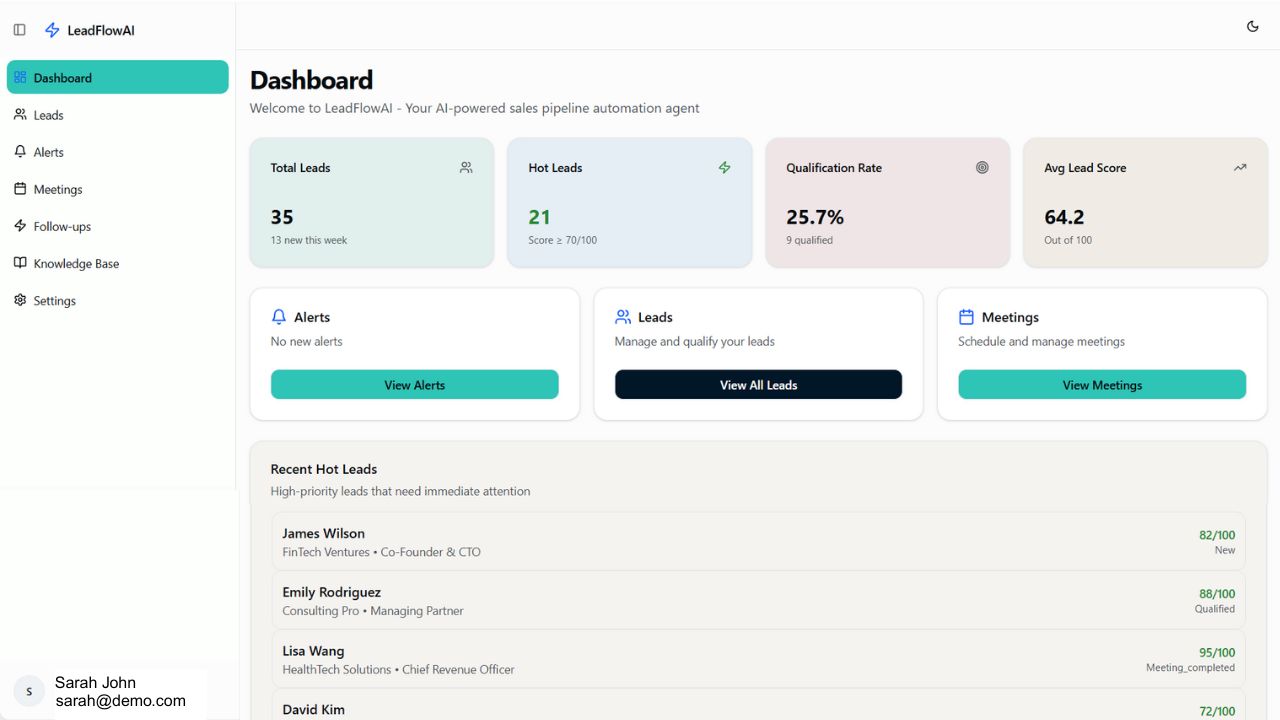Select Dashboard in the sidebar navigation
Screen dimensions: 1280x720
(x=63, y=77)
